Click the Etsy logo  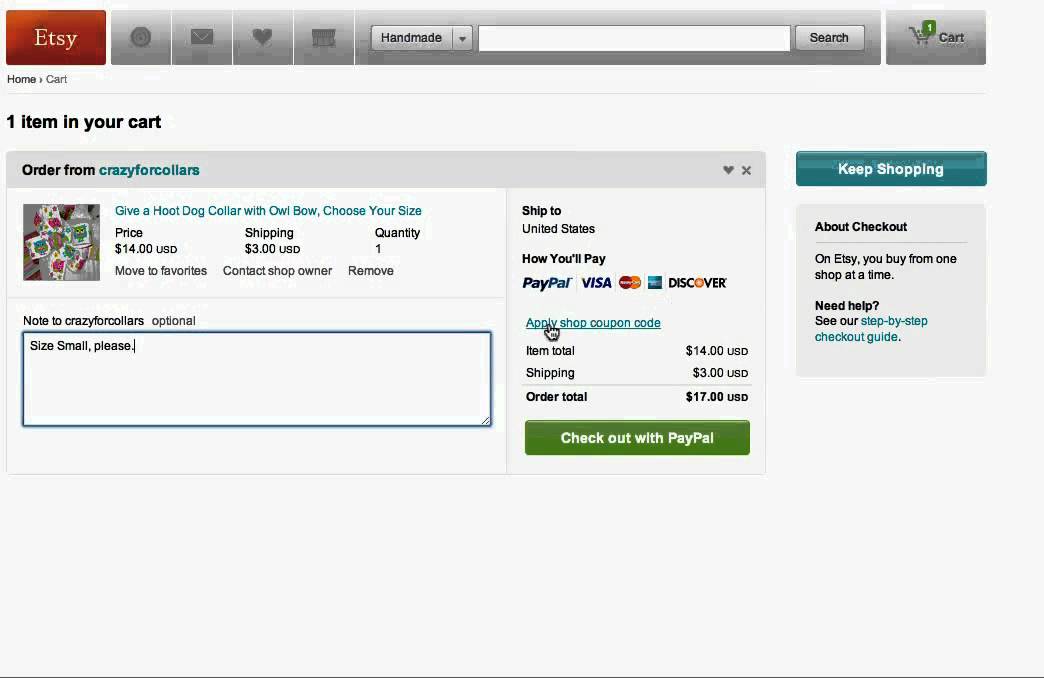56,37
